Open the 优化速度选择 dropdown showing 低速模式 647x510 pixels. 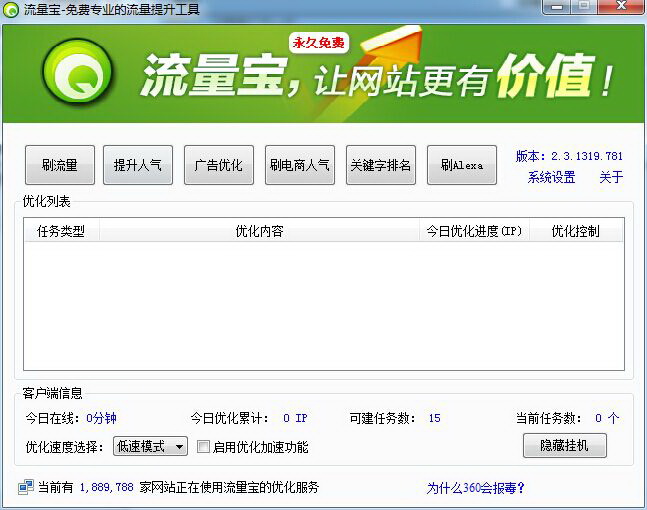point(150,447)
